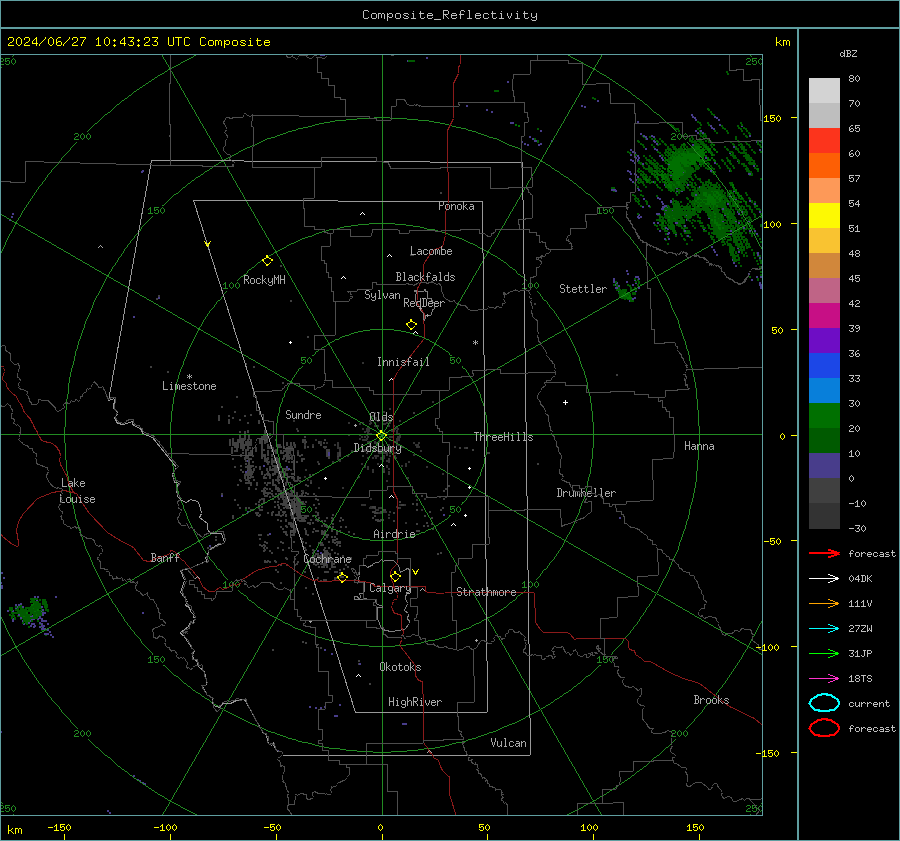
Task: Click the Brooks city label
Action: point(711,700)
